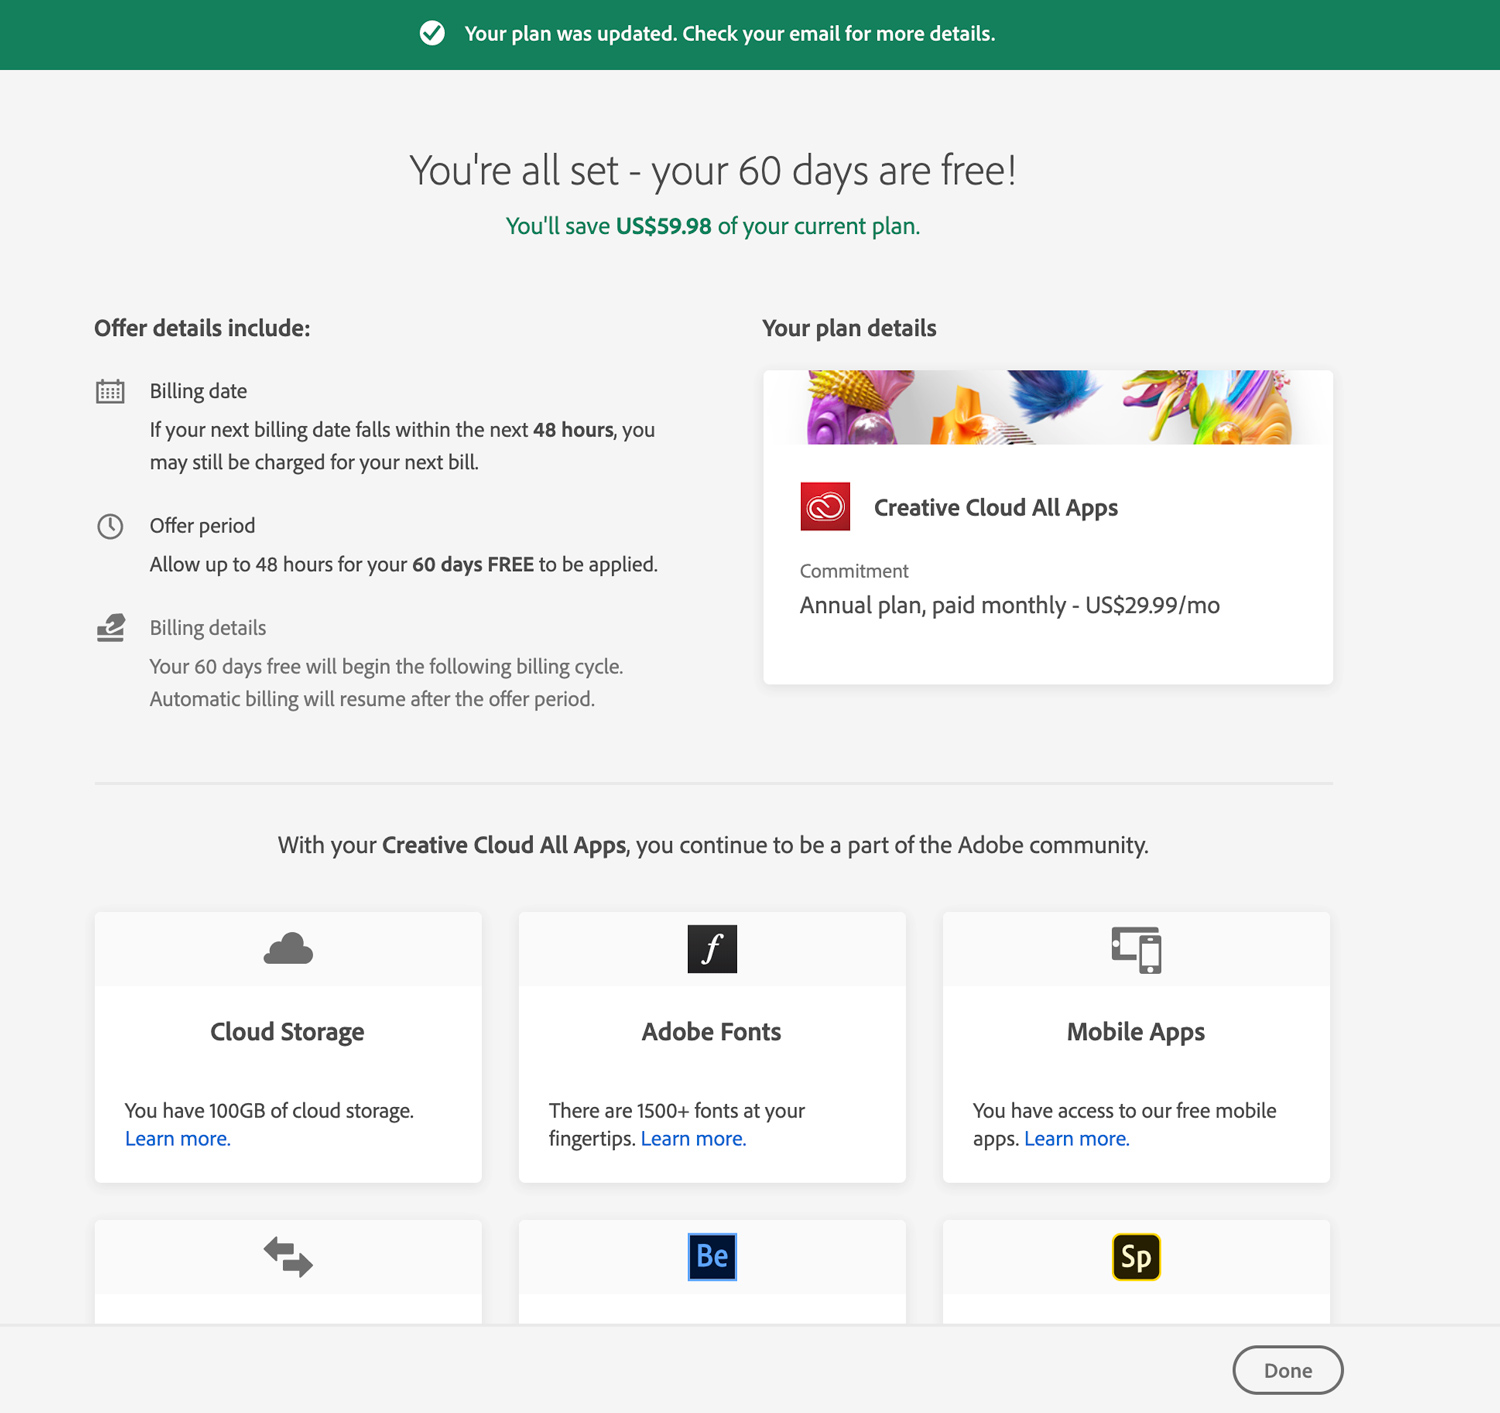Click the Billing details stamp icon
Viewport: 1500px width, 1413px height.
(x=110, y=627)
